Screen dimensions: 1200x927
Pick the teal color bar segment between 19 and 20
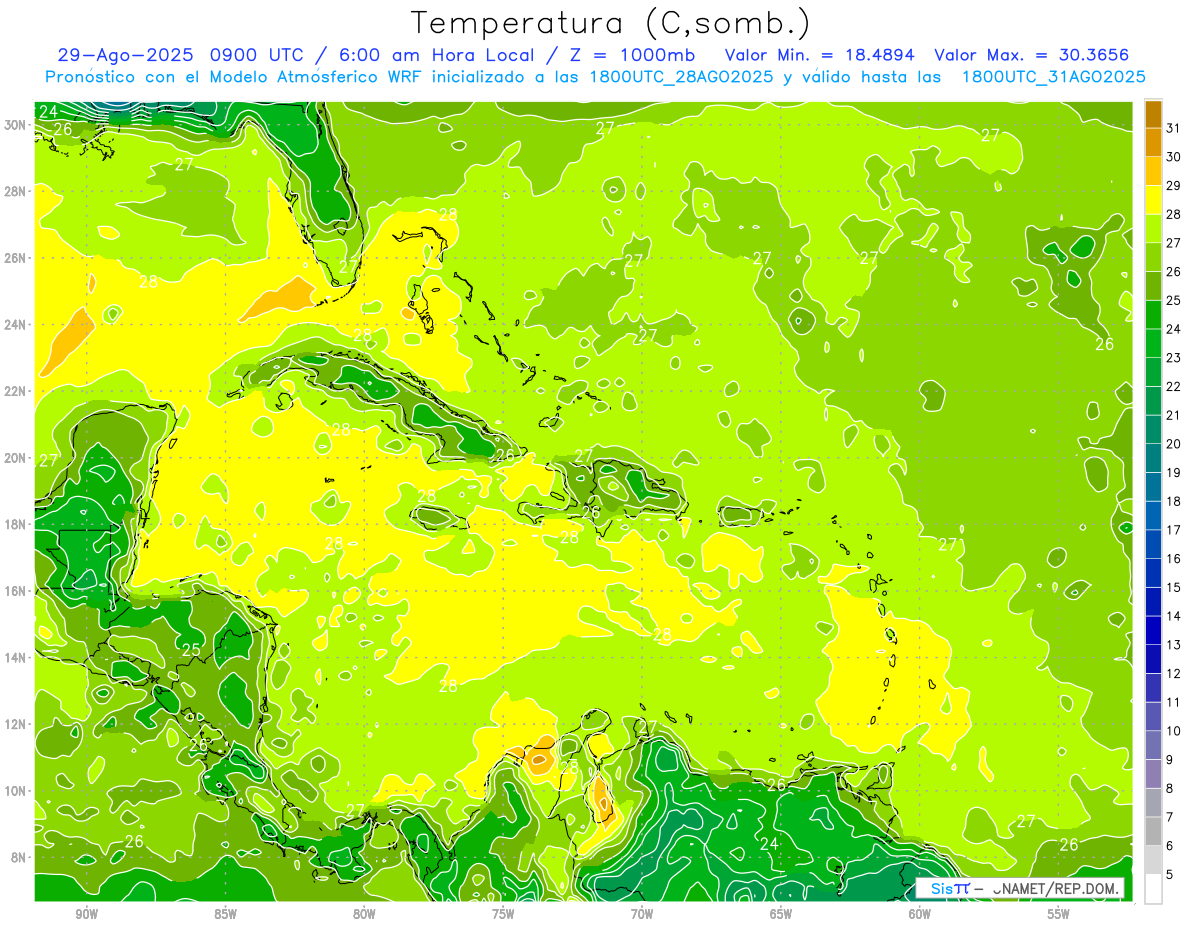1153,458
